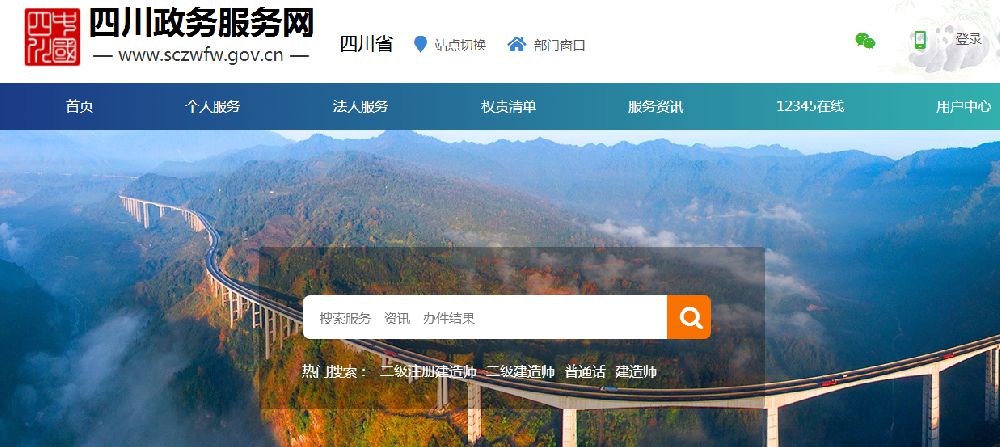Click the blue location pin icon
Screen dimensions: 1000x447
pyautogui.click(x=420, y=45)
